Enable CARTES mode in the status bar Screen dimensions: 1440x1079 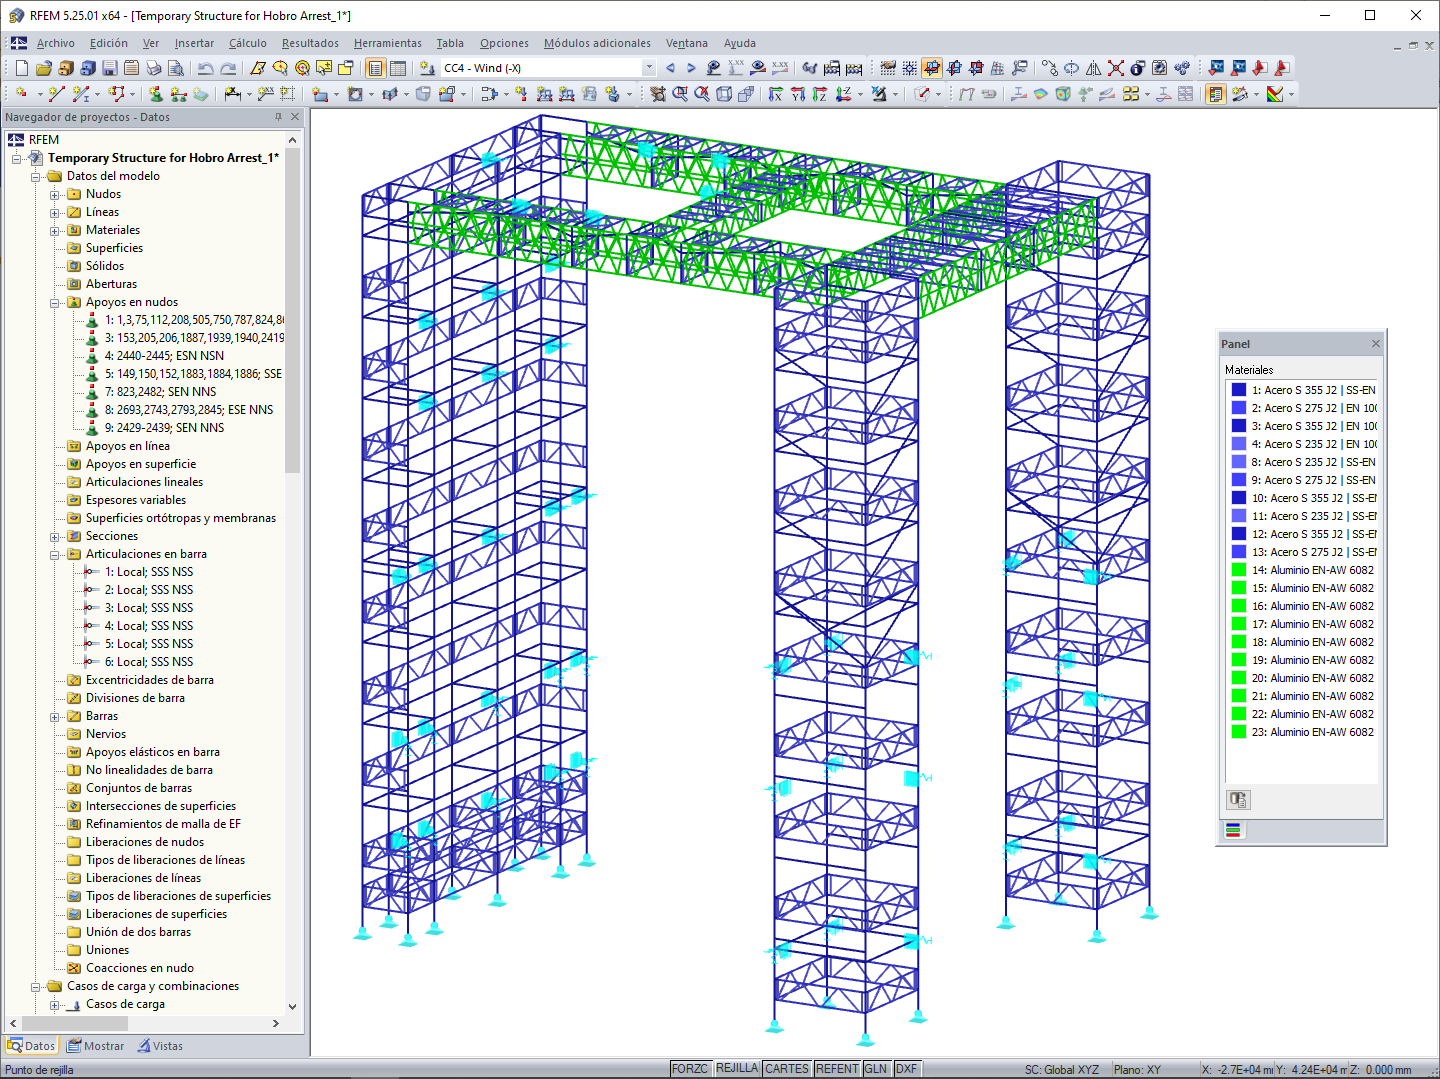pyautogui.click(x=787, y=1068)
